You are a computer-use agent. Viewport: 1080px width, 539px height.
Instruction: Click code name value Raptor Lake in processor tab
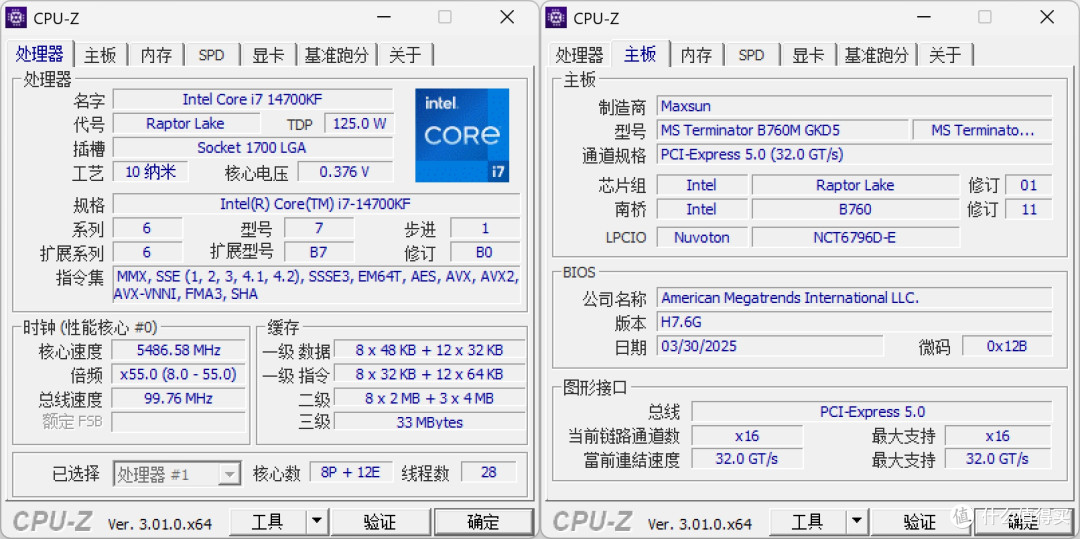(186, 124)
